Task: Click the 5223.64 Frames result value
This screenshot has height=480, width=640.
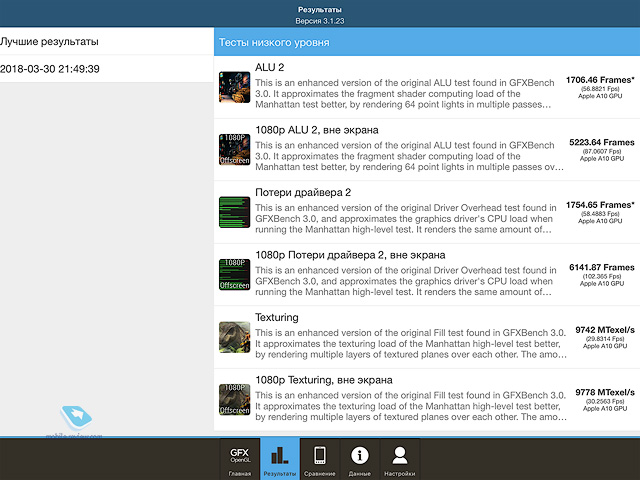Action: pyautogui.click(x=602, y=142)
